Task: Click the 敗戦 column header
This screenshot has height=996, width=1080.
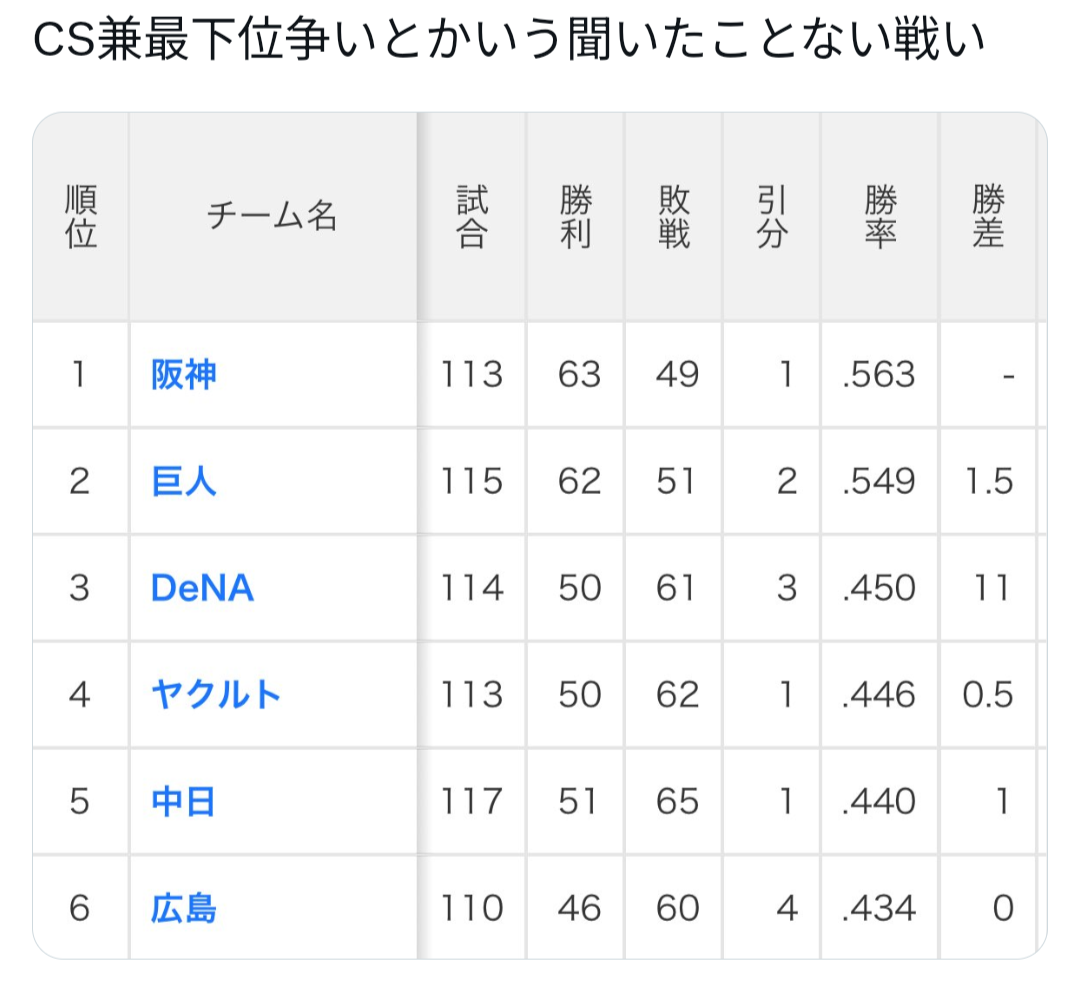Action: click(x=674, y=216)
